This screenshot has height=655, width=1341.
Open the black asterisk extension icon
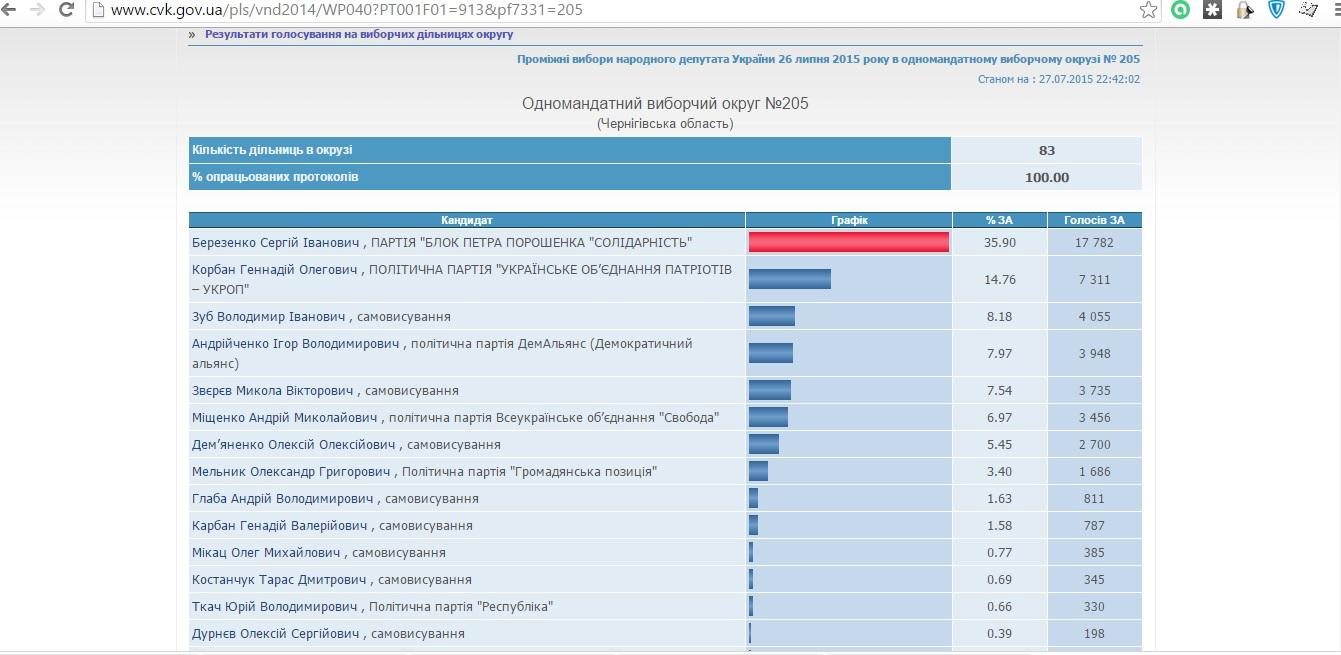pyautogui.click(x=1213, y=10)
